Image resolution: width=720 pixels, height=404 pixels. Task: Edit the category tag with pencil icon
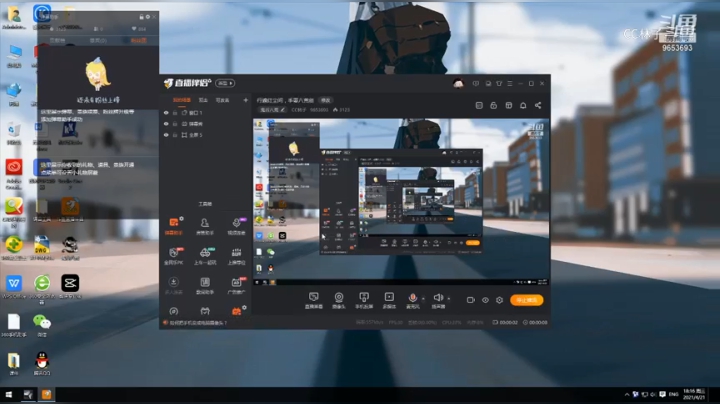[272, 110]
